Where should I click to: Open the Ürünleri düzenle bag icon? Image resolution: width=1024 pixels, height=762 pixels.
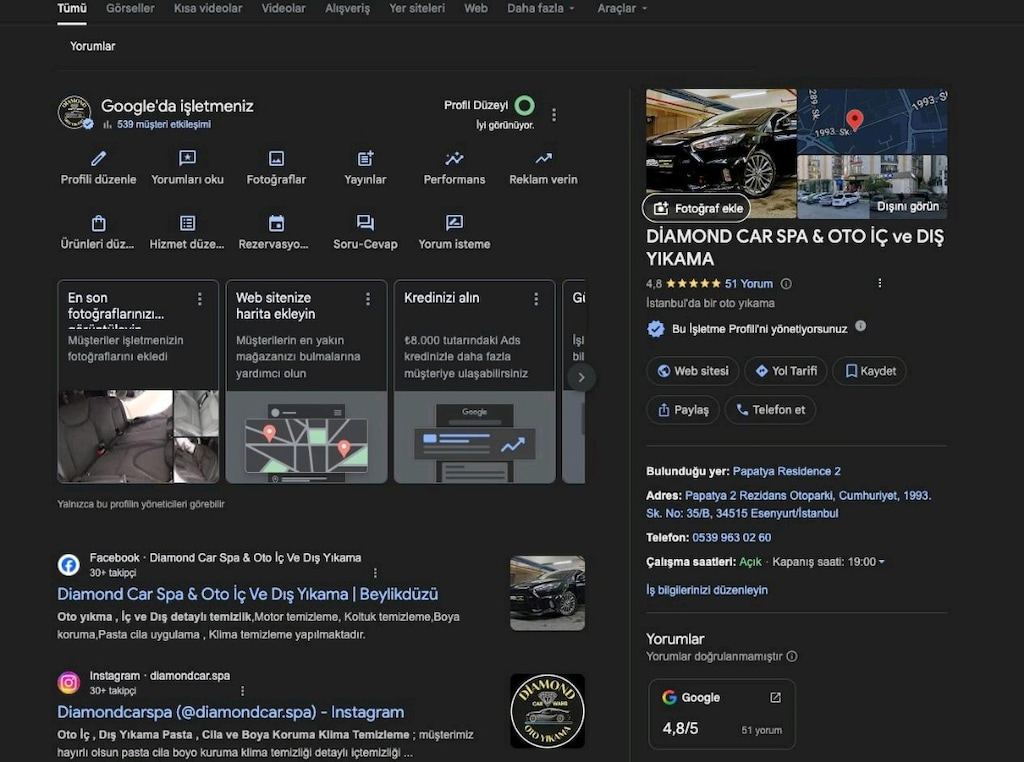point(99,223)
